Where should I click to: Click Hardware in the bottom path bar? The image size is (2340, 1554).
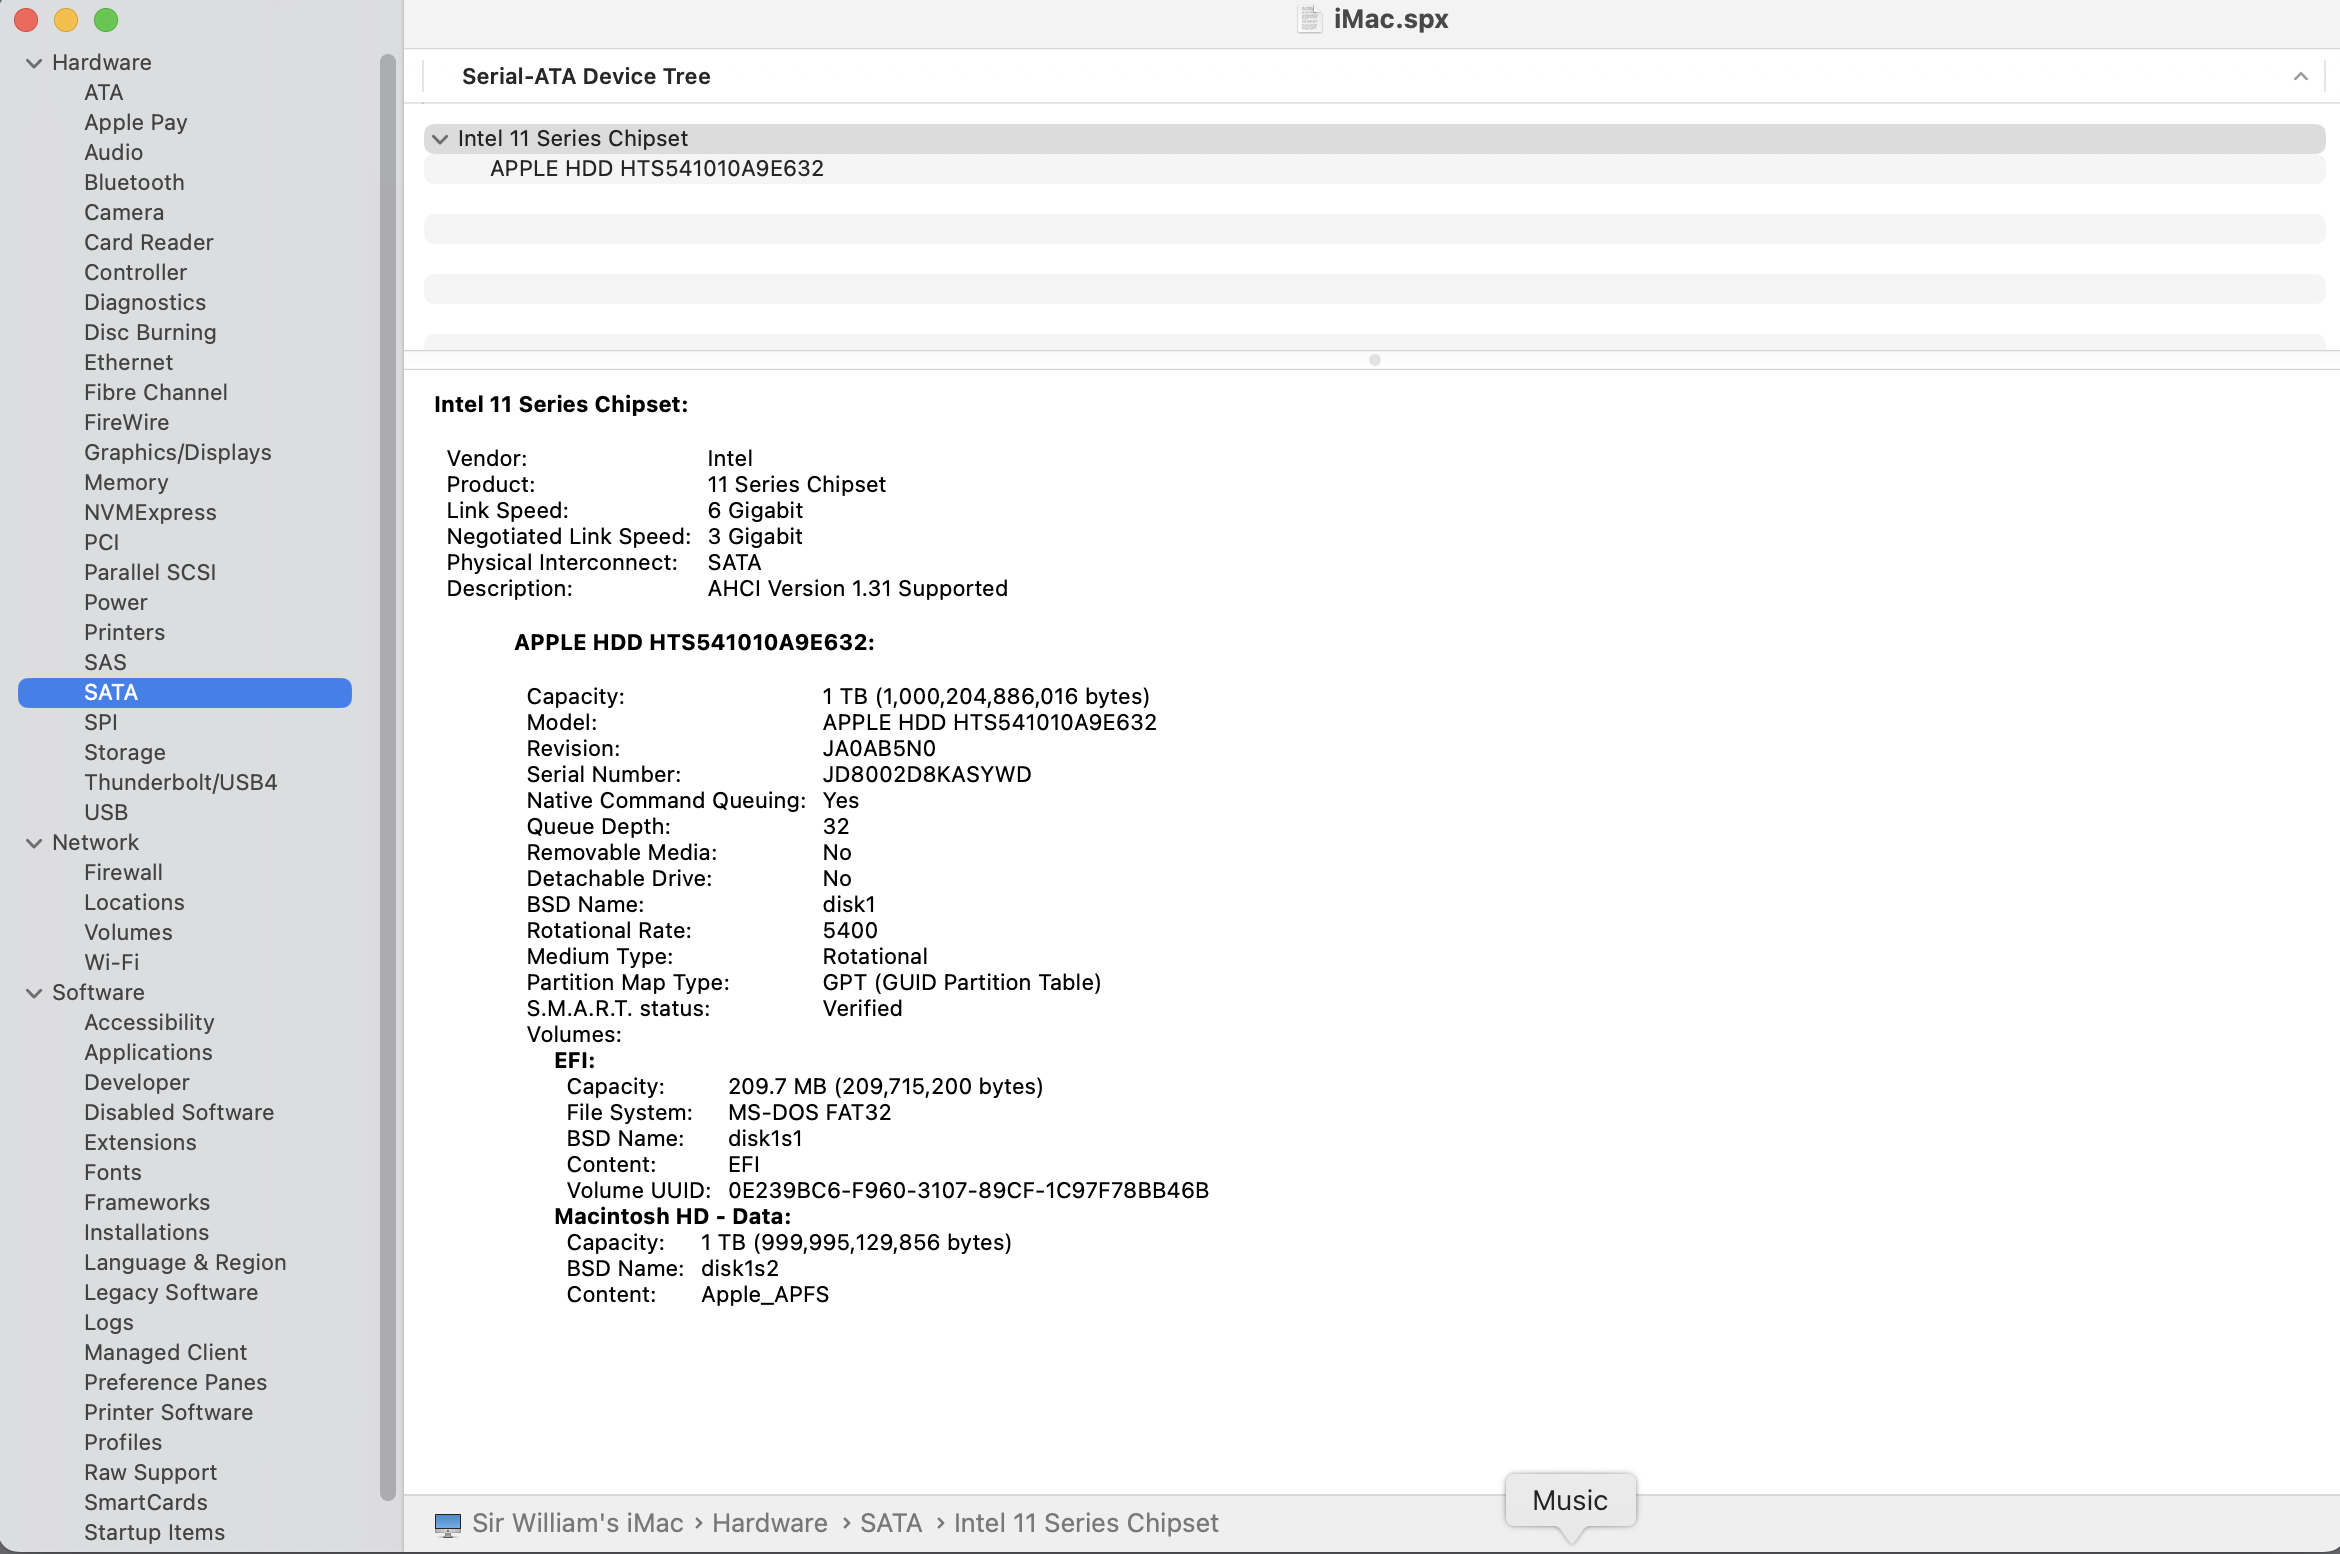(769, 1523)
